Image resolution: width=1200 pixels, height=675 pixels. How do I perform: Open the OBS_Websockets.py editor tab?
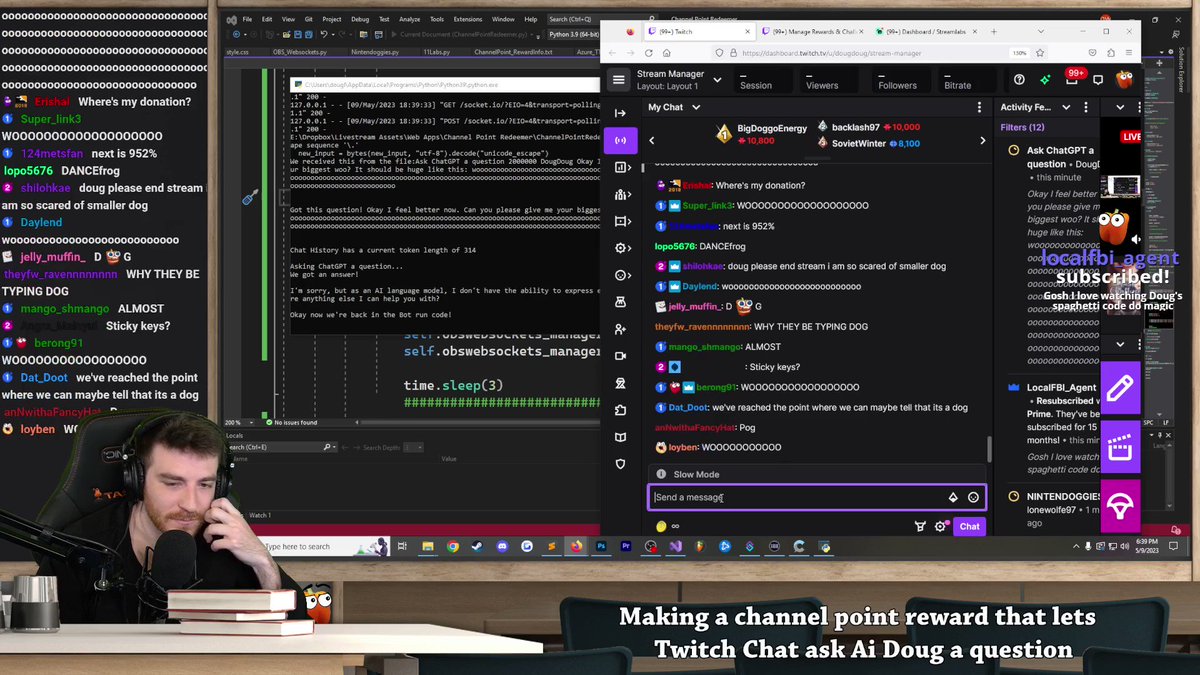[x=298, y=51]
